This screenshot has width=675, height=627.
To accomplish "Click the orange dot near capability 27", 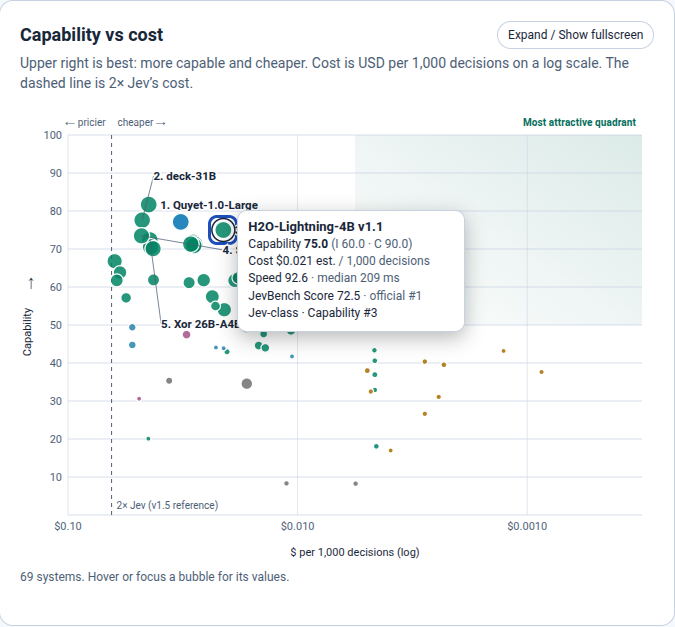I will tap(425, 414).
